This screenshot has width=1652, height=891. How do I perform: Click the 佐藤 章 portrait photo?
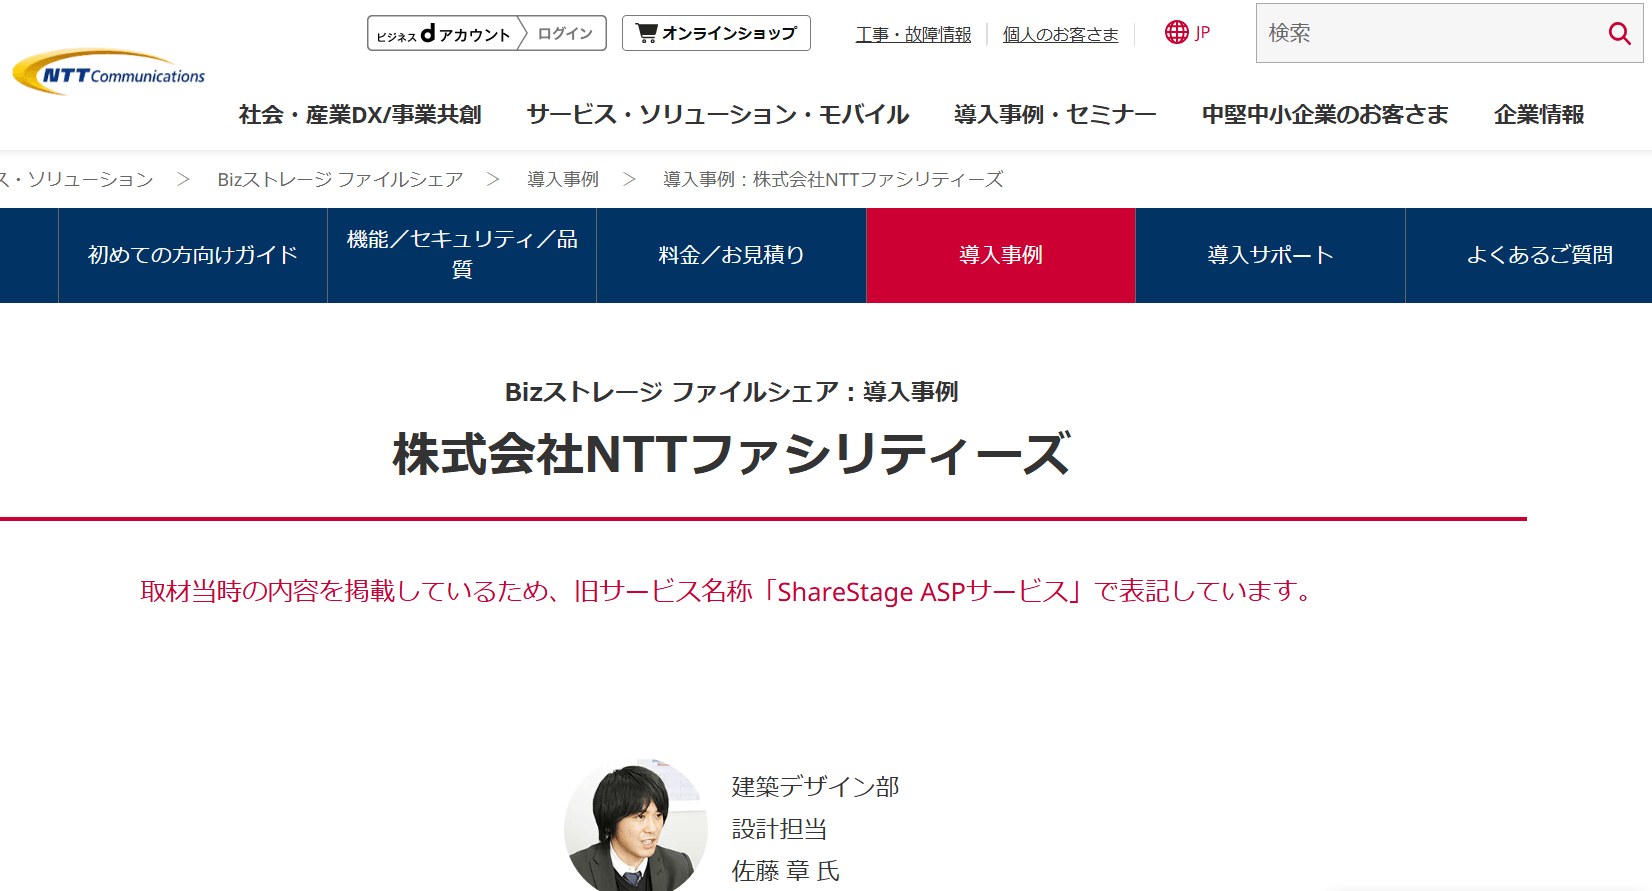coord(635,826)
